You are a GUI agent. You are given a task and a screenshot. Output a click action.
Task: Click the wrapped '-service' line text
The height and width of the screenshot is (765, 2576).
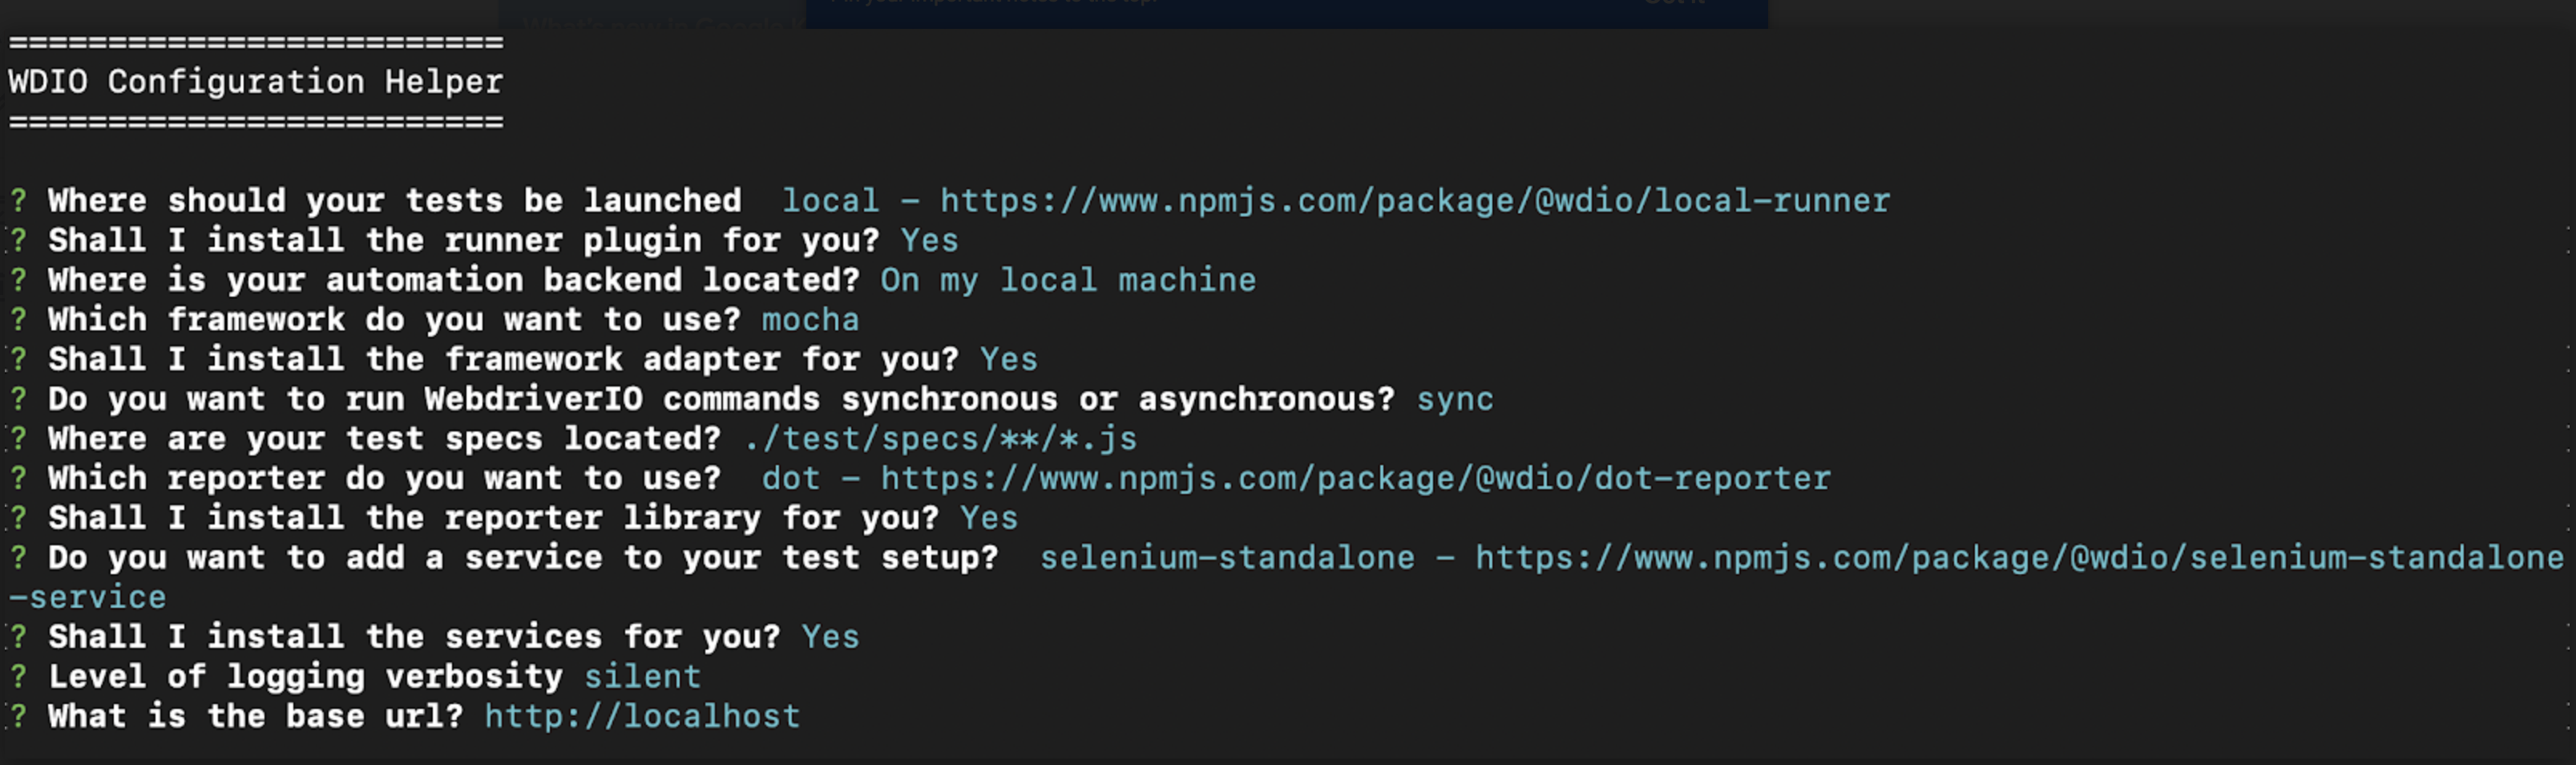88,597
